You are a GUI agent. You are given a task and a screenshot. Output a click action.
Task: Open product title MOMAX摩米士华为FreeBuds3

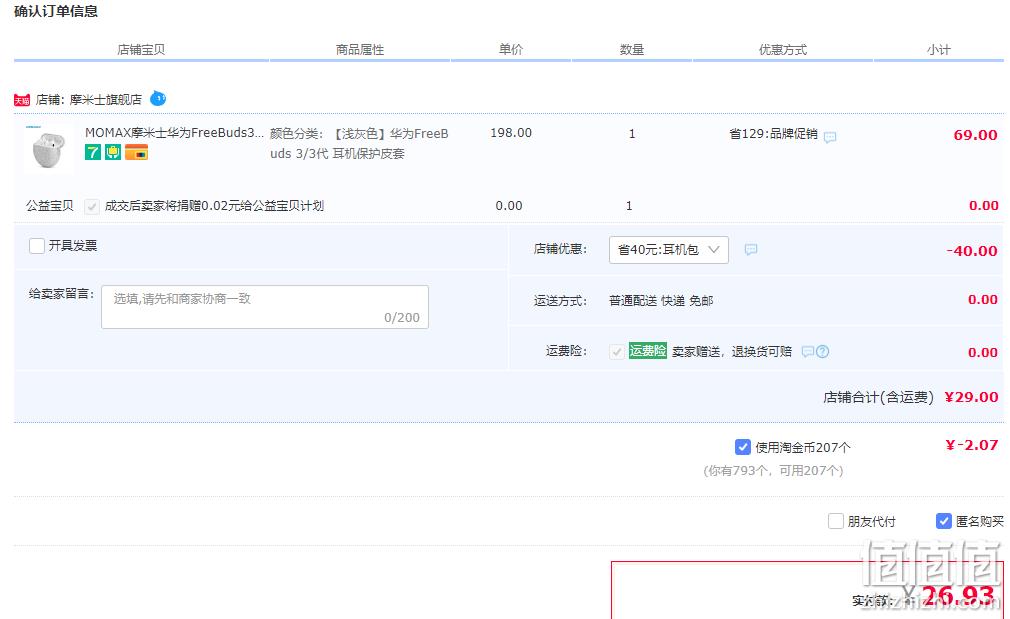(x=174, y=133)
